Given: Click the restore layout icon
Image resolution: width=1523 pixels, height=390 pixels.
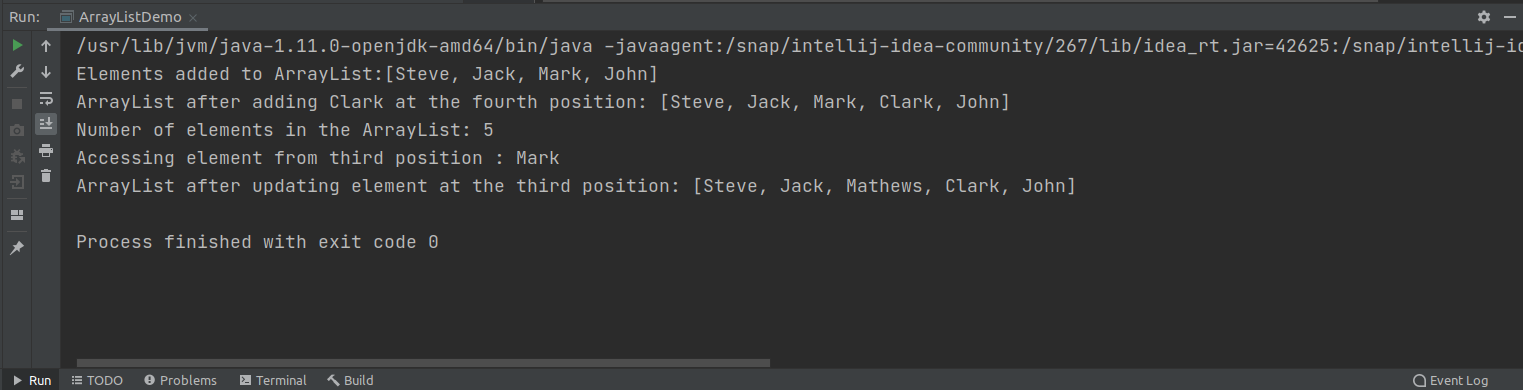Looking at the screenshot, I should 17,215.
